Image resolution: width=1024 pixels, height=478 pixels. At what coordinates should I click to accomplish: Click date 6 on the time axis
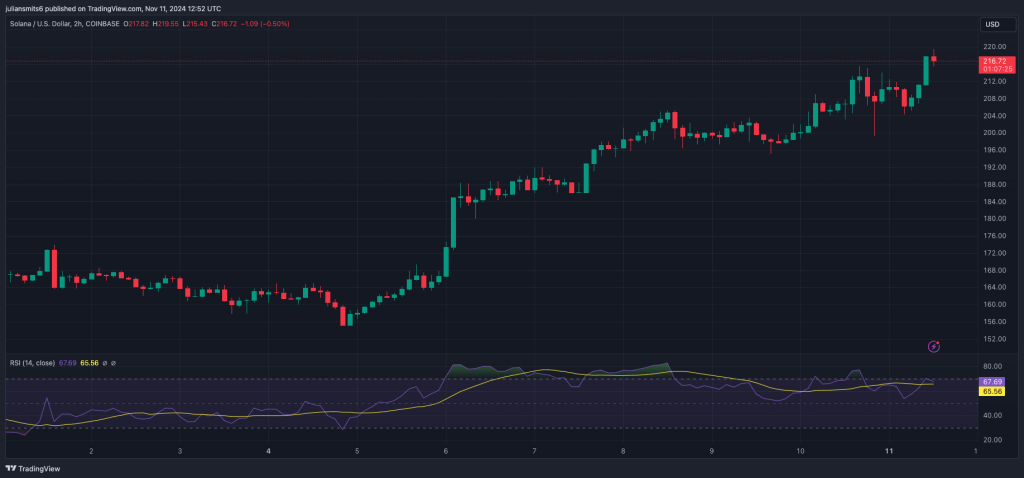click(x=446, y=452)
